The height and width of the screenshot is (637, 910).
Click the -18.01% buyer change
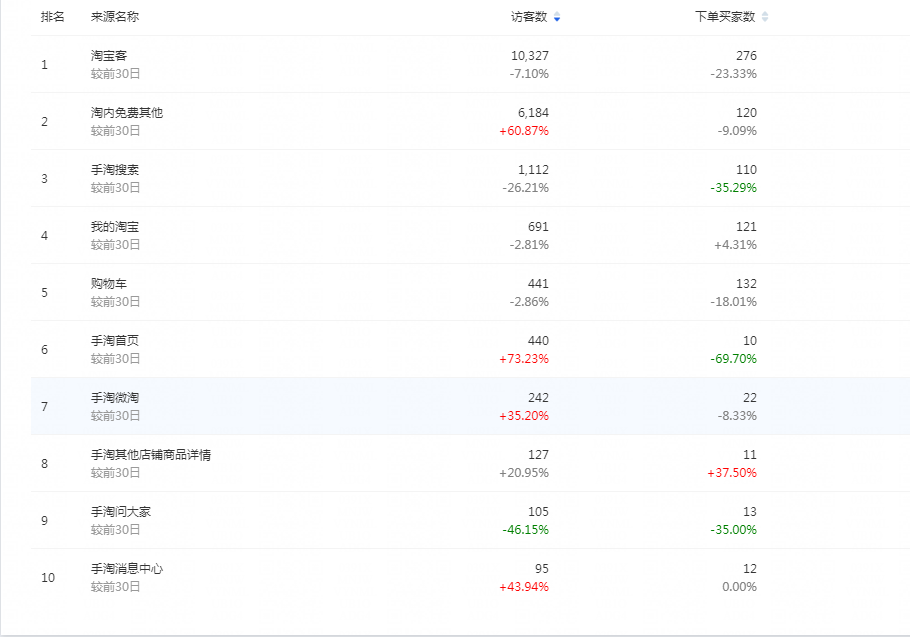[734, 302]
